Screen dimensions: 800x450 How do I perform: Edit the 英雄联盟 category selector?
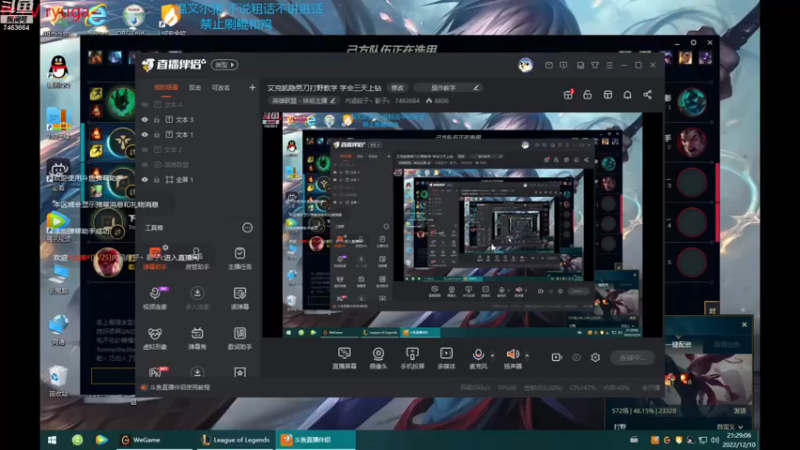tap(303, 101)
